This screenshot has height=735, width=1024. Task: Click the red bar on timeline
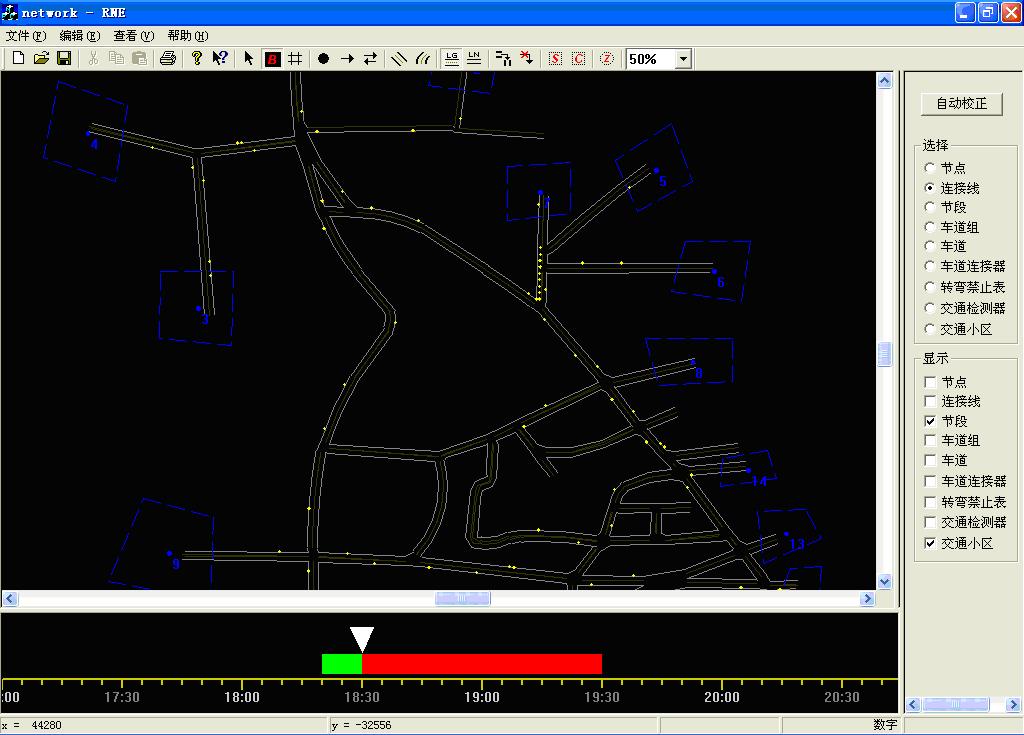(x=481, y=664)
